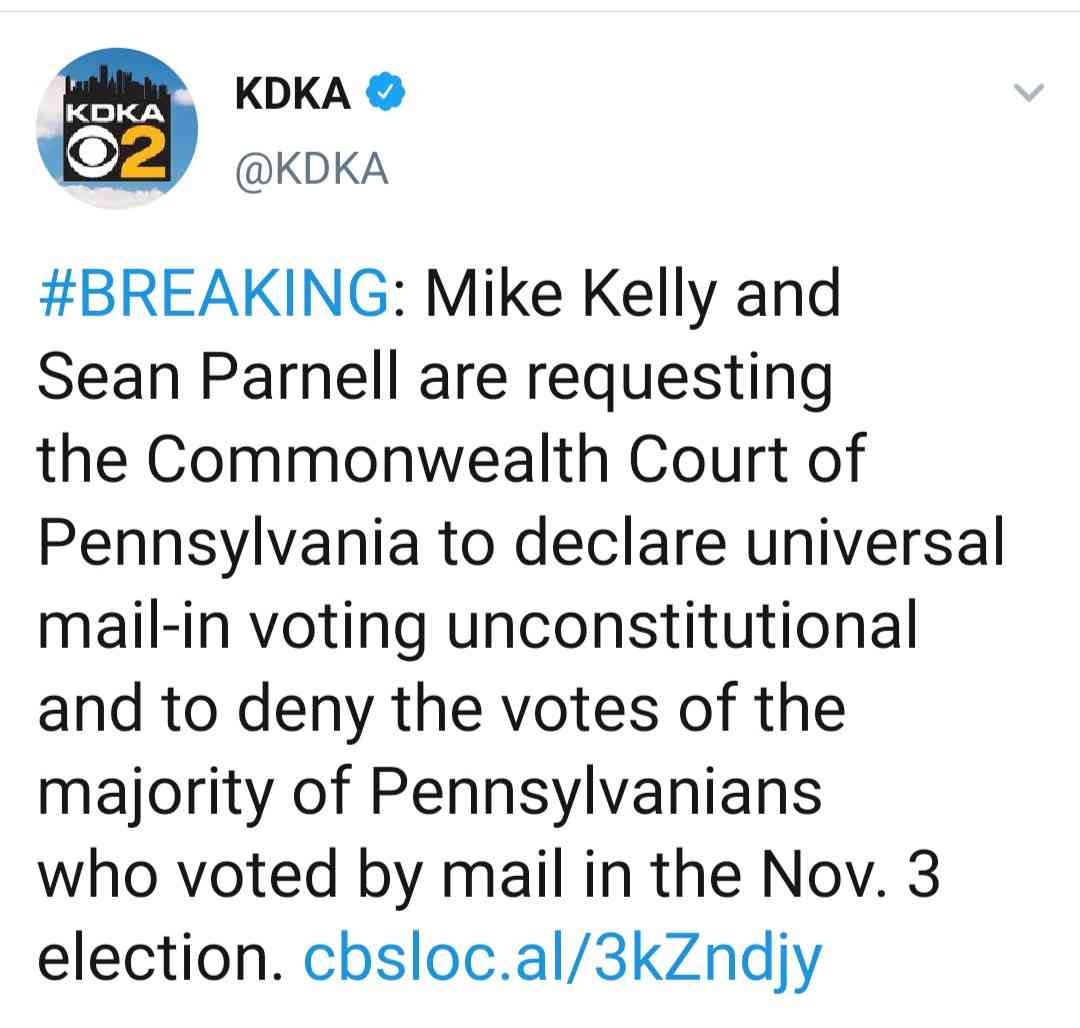Click the KDKA profile avatar

(x=116, y=128)
